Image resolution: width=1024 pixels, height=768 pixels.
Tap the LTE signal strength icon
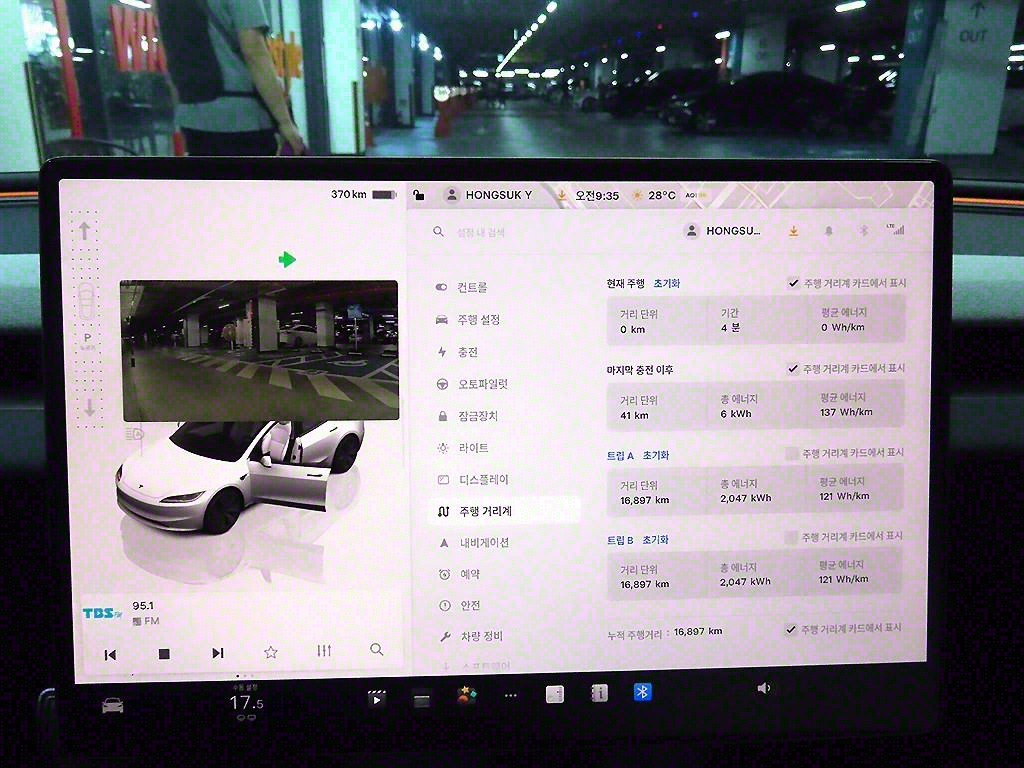895,229
